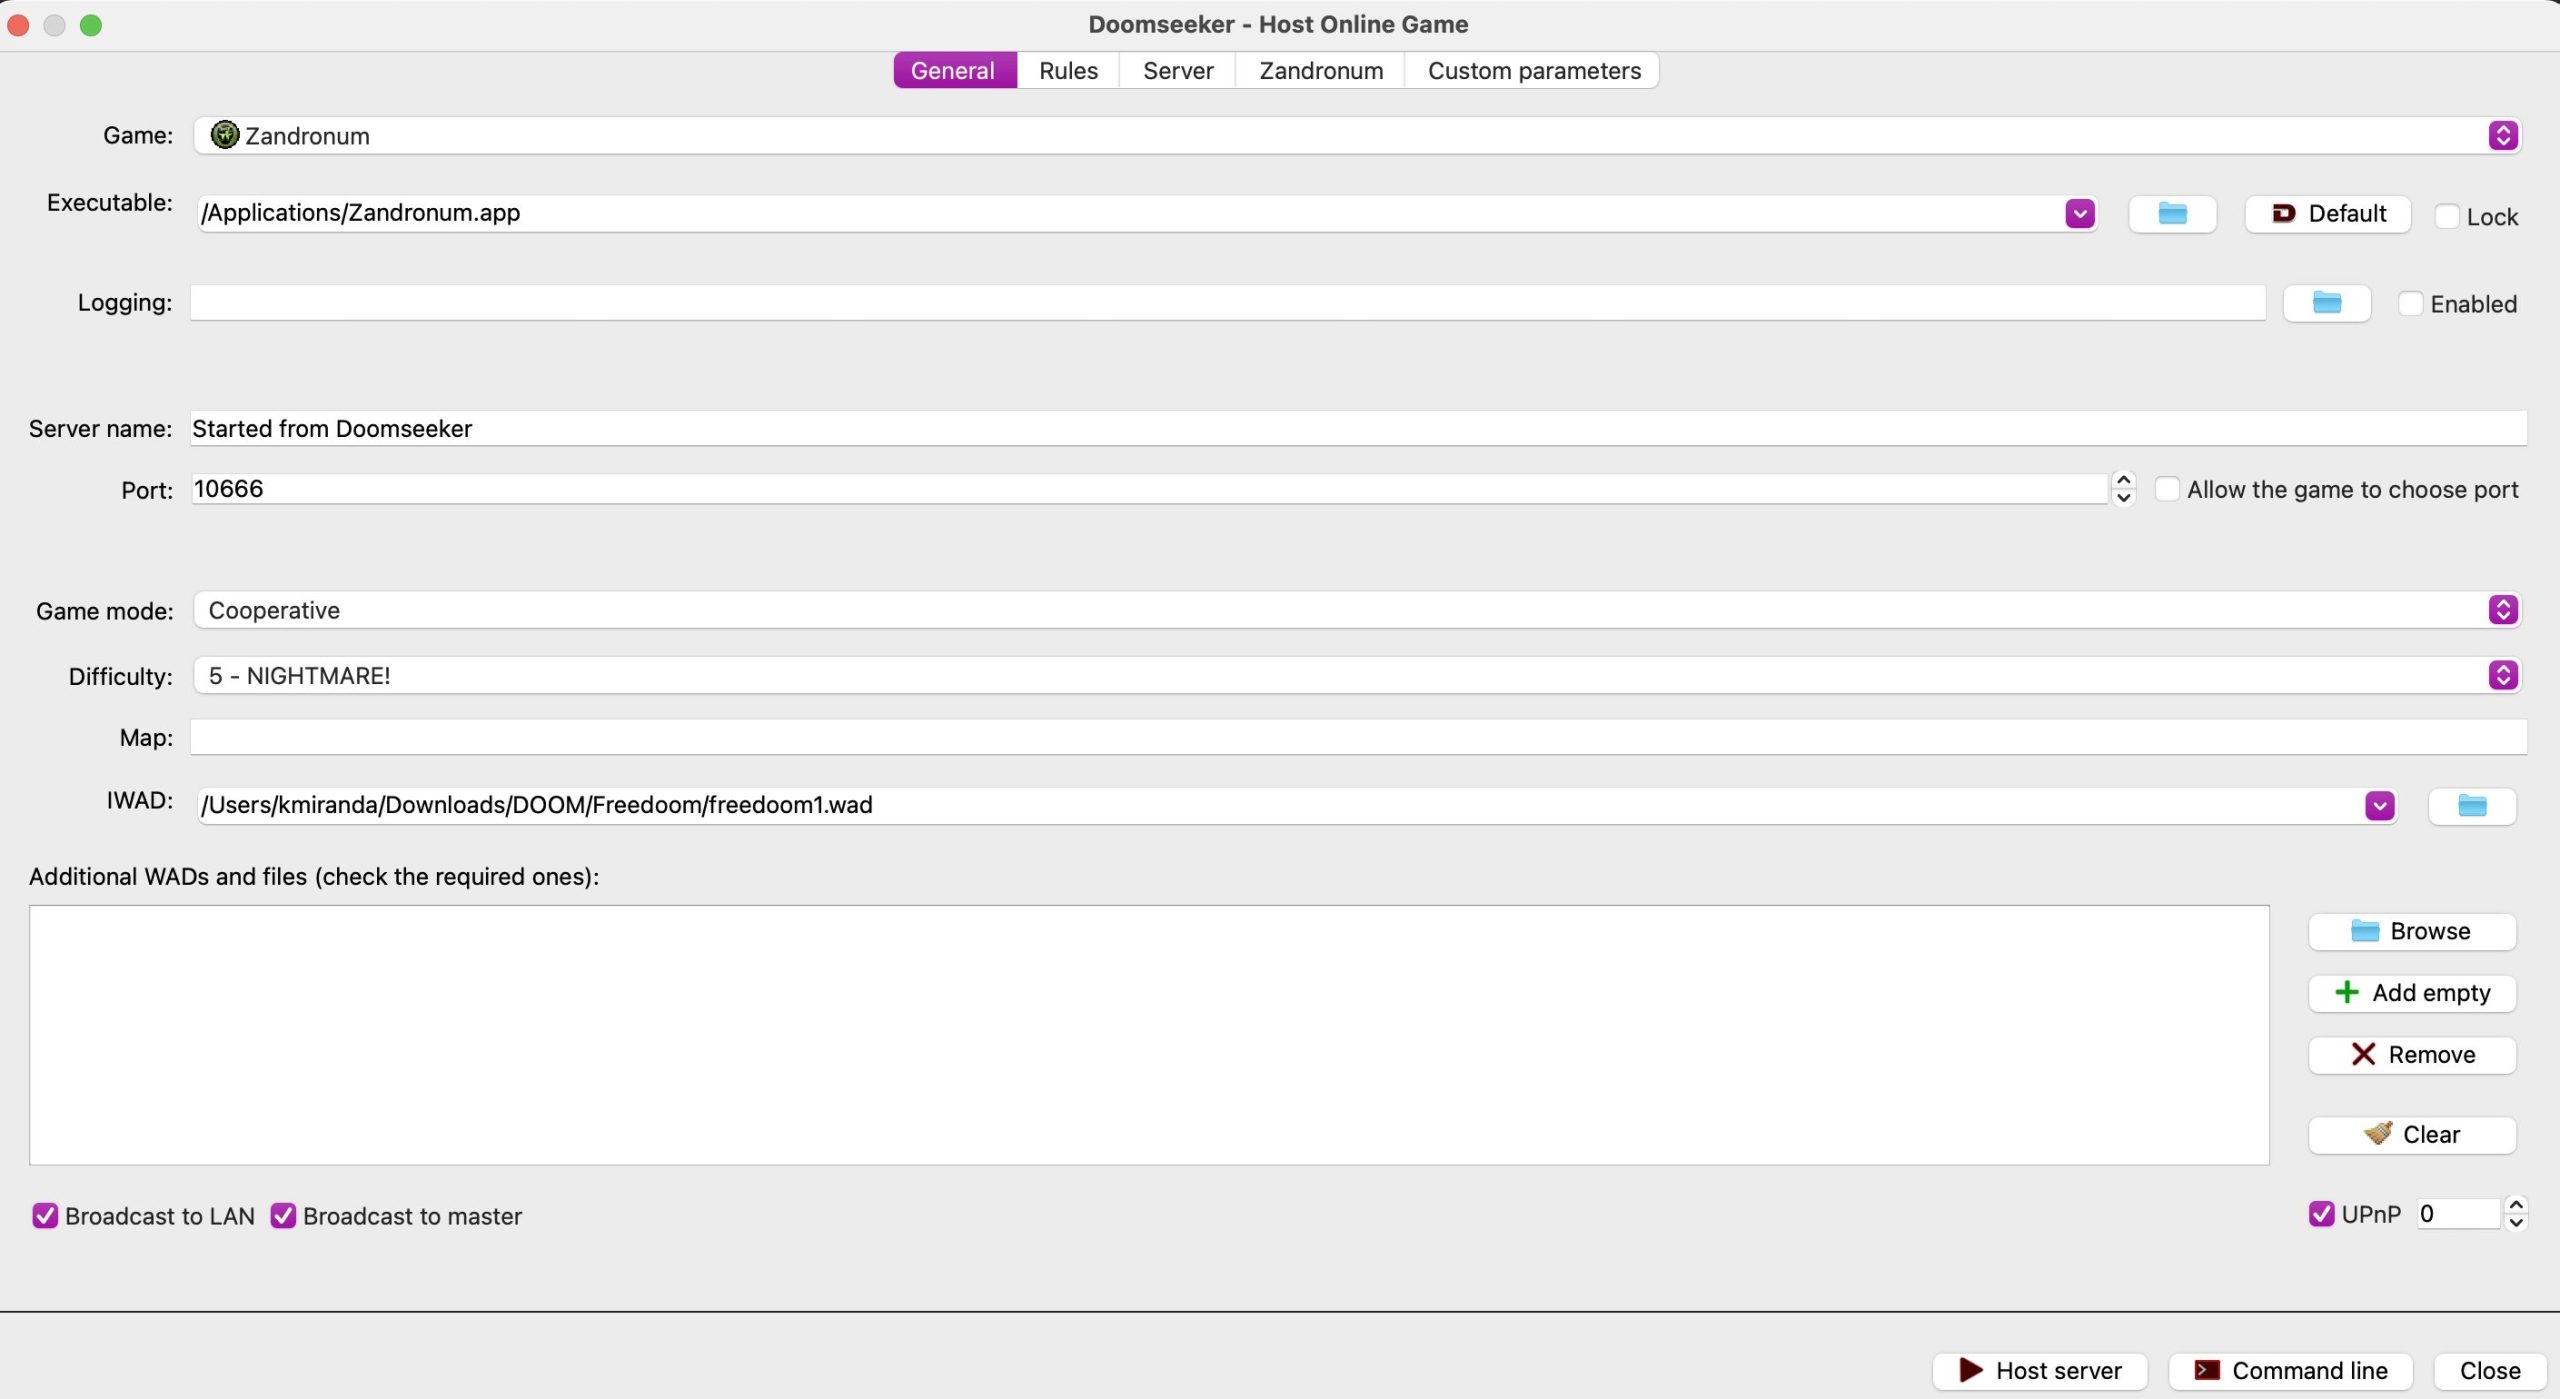
Task: Toggle the Lock executable checkbox
Action: [2446, 217]
